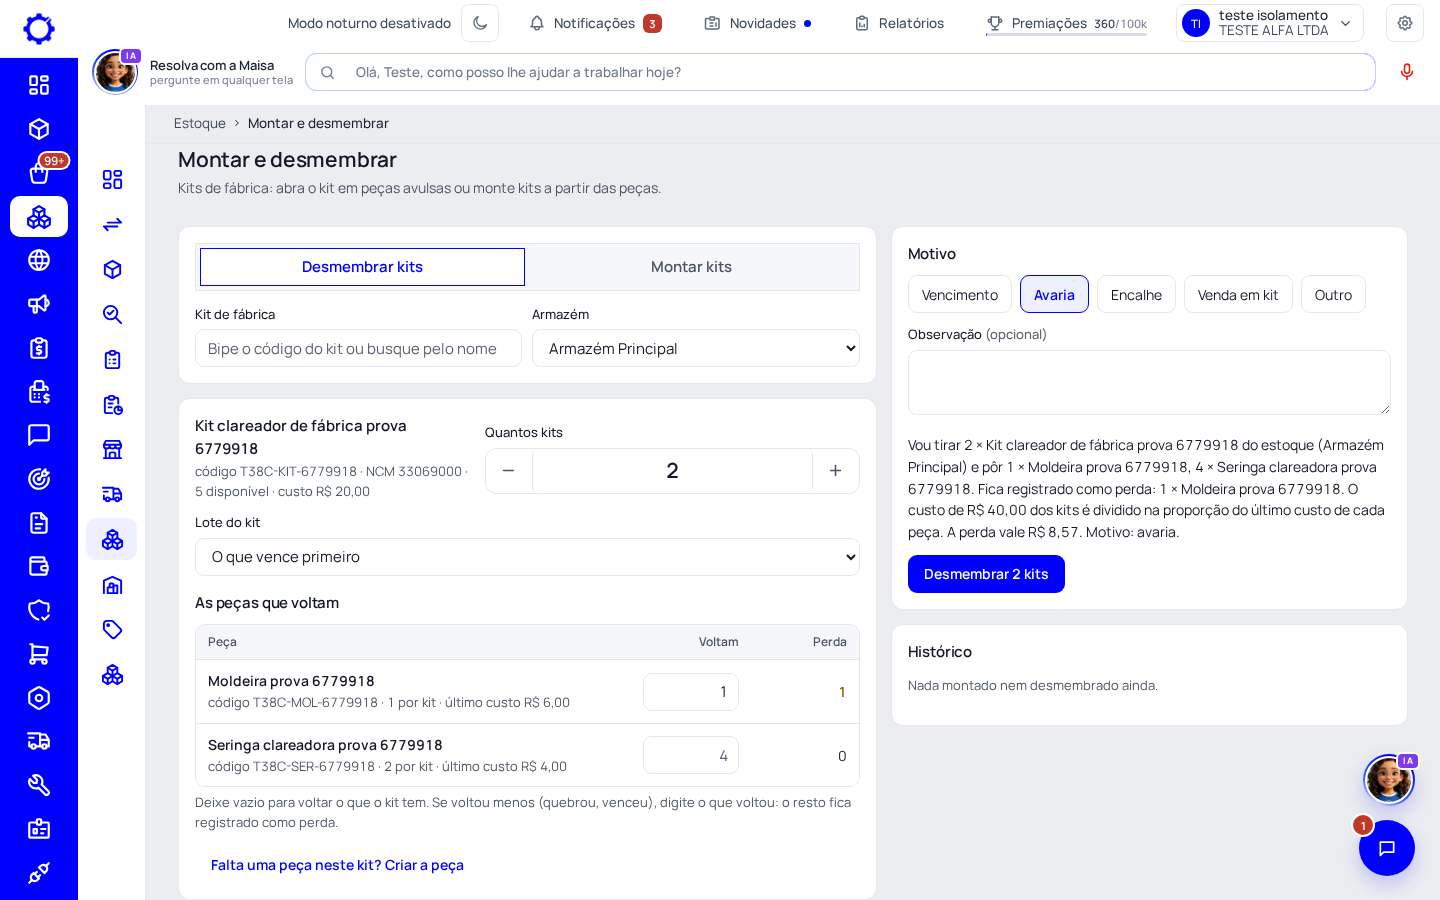Select the Outro reason

(1333, 294)
